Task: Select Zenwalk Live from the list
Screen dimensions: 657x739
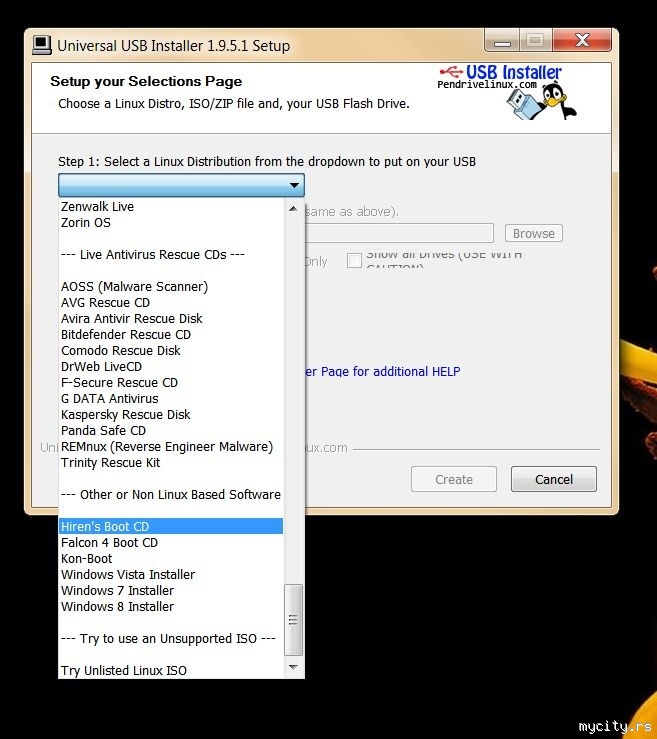Action: (x=171, y=206)
